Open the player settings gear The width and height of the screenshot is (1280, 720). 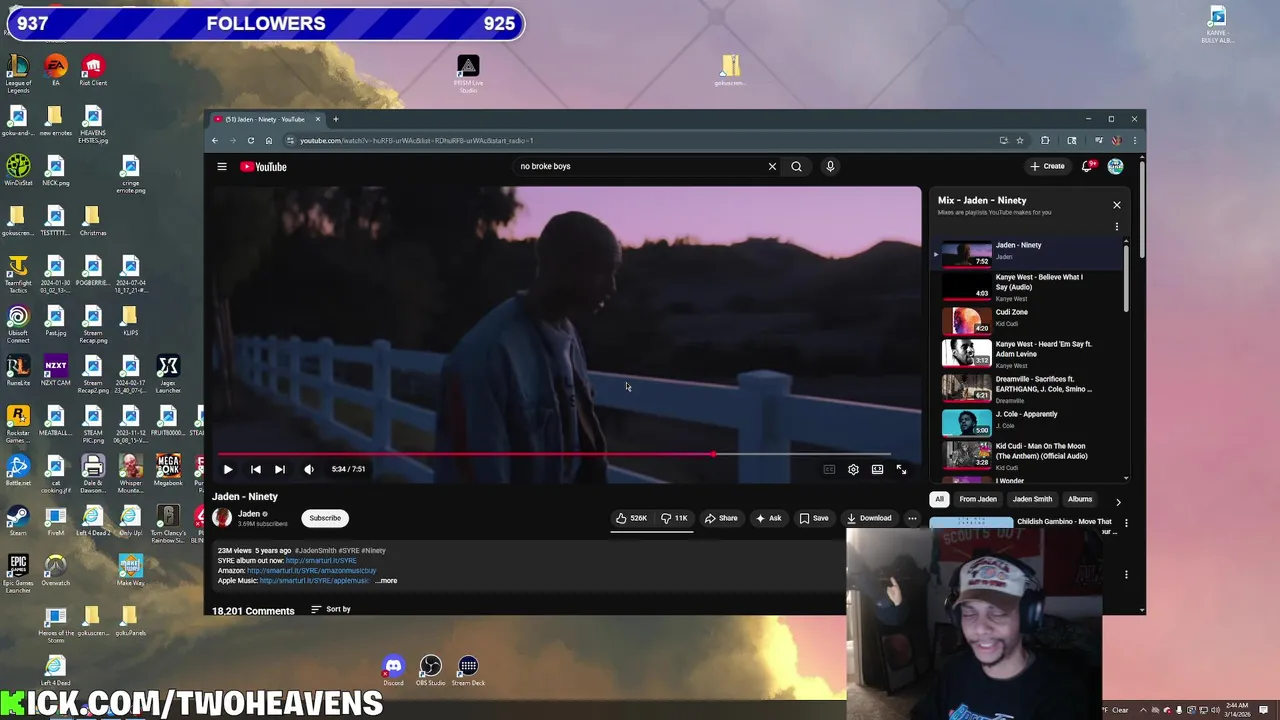[x=853, y=469]
